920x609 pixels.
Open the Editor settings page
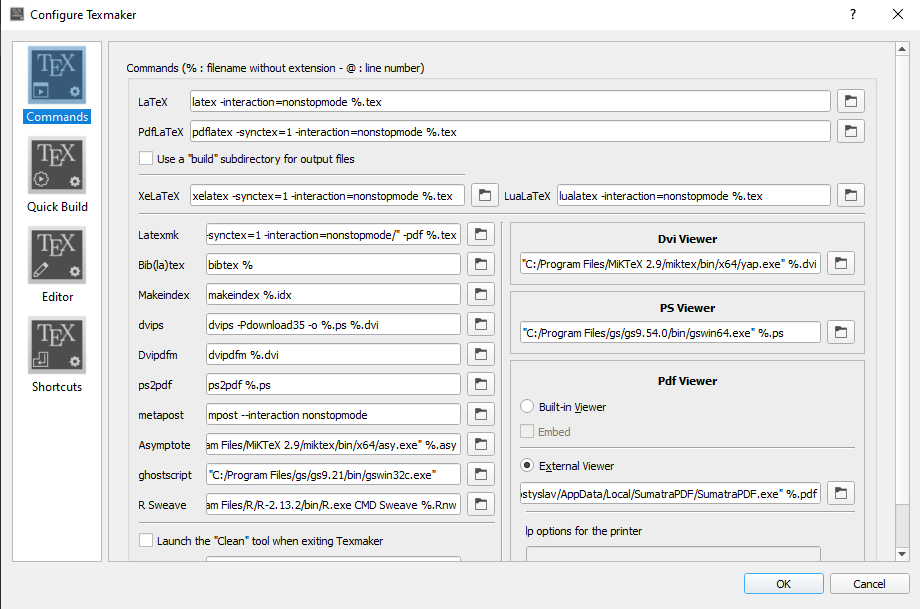click(x=57, y=265)
